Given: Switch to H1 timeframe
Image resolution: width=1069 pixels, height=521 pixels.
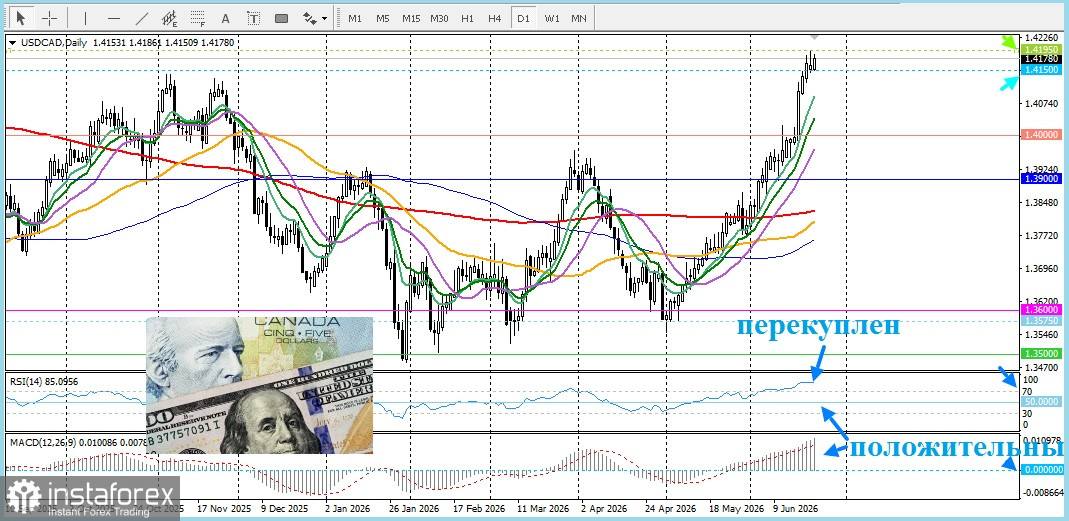Looking at the screenshot, I should coord(467,18).
